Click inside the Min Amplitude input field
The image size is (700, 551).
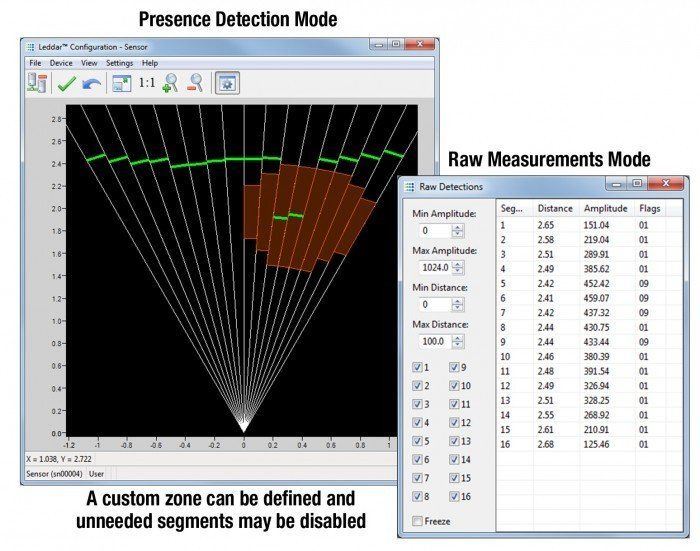435,231
